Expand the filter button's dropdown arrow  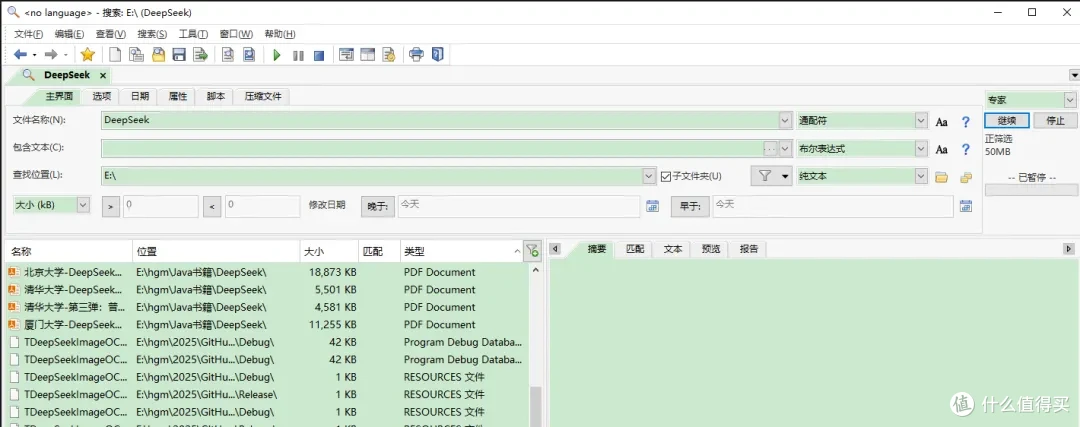[785, 176]
